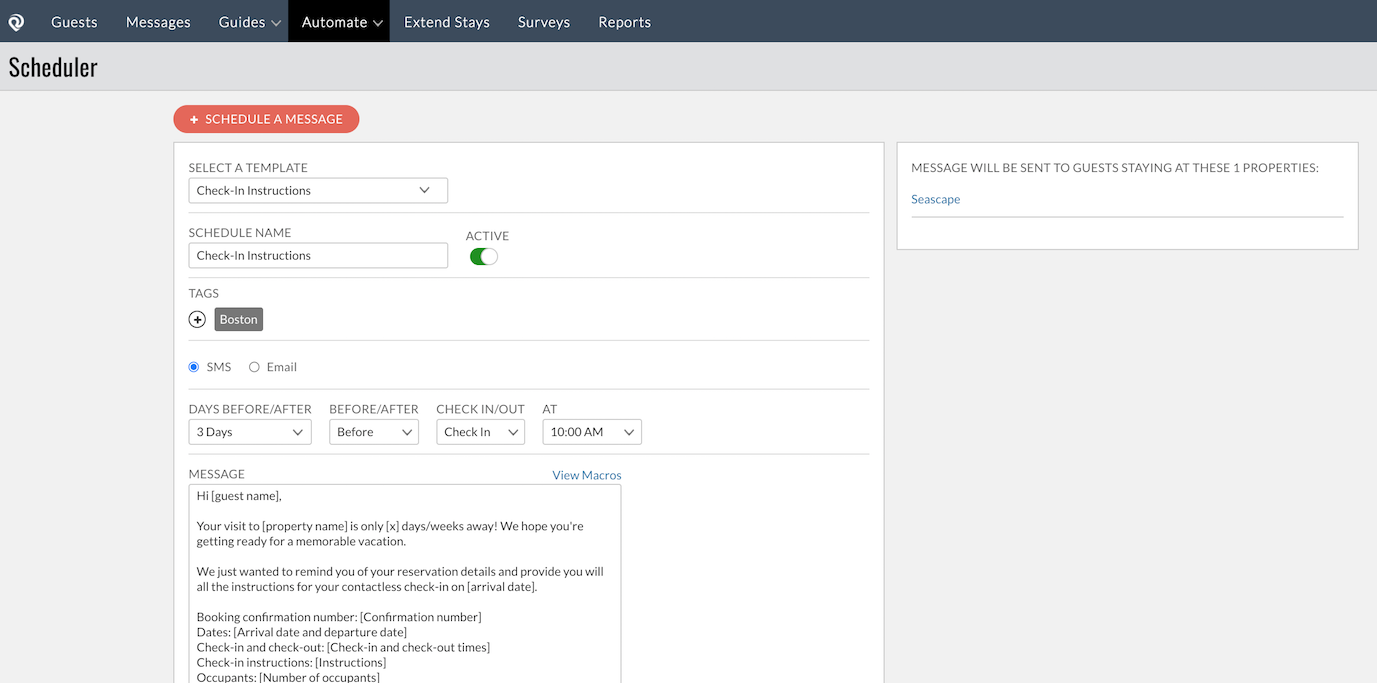
Task: Open the Select a Template dropdown
Action: (x=318, y=191)
